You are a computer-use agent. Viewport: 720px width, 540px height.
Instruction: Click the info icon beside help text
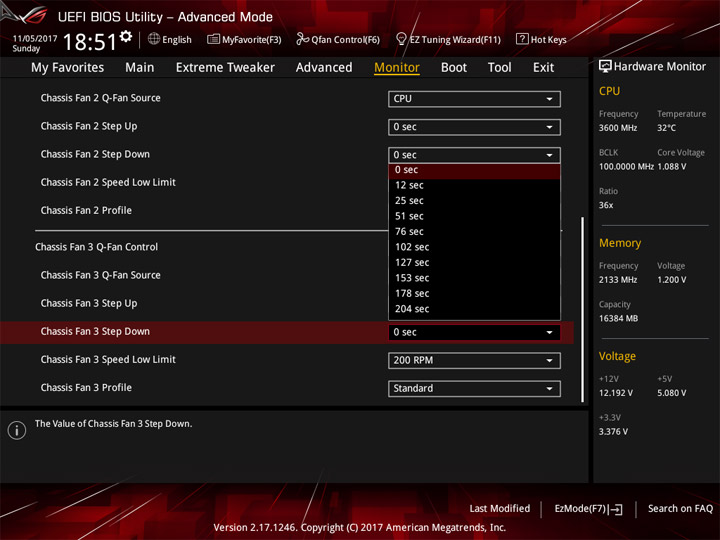17,430
